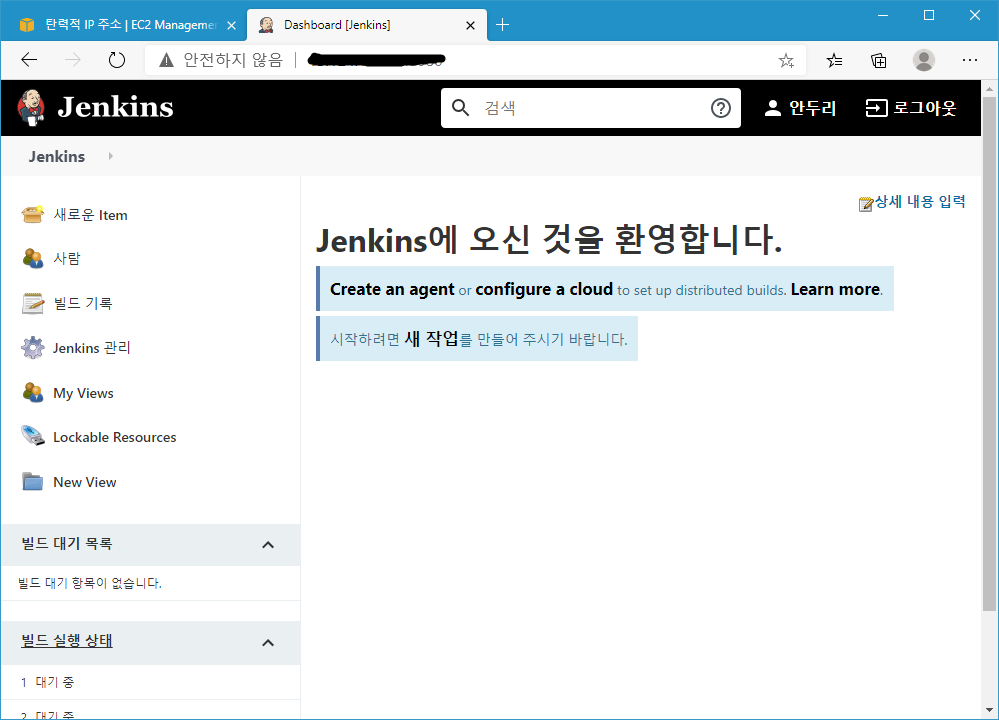999x720 pixels.
Task: Open the favorites list icon
Action: 834,61
